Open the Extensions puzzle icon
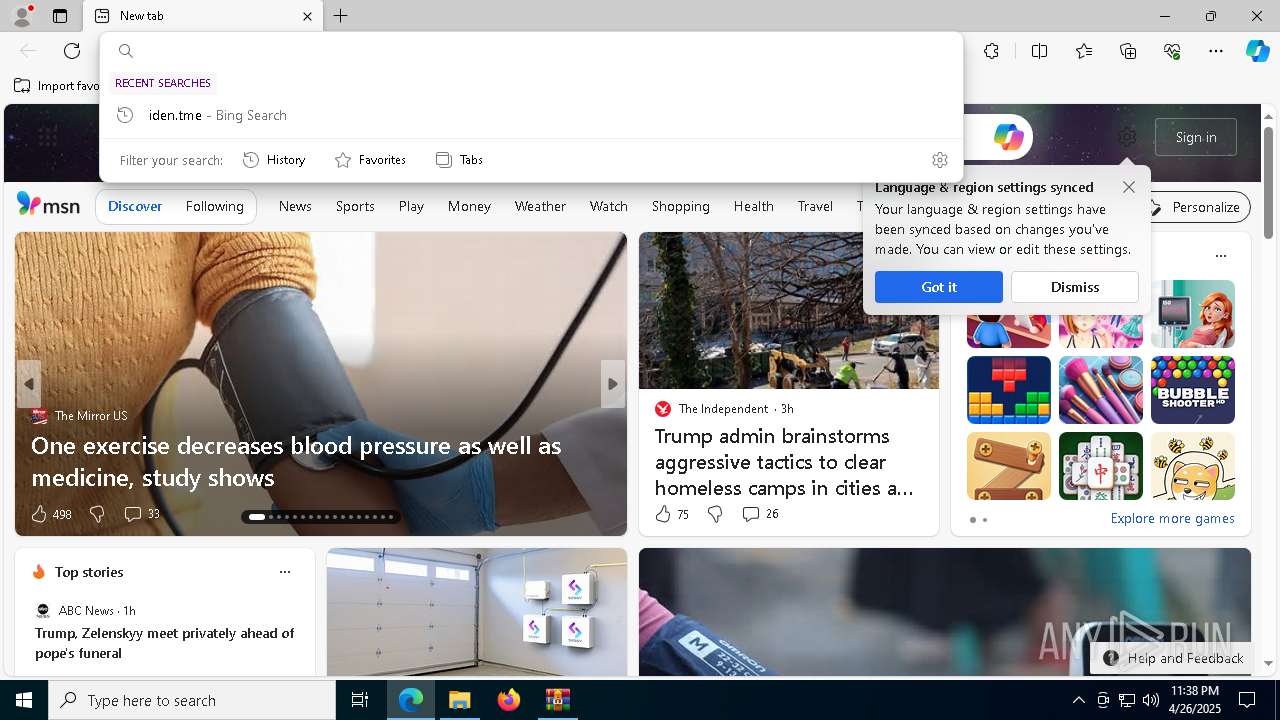 click(991, 51)
